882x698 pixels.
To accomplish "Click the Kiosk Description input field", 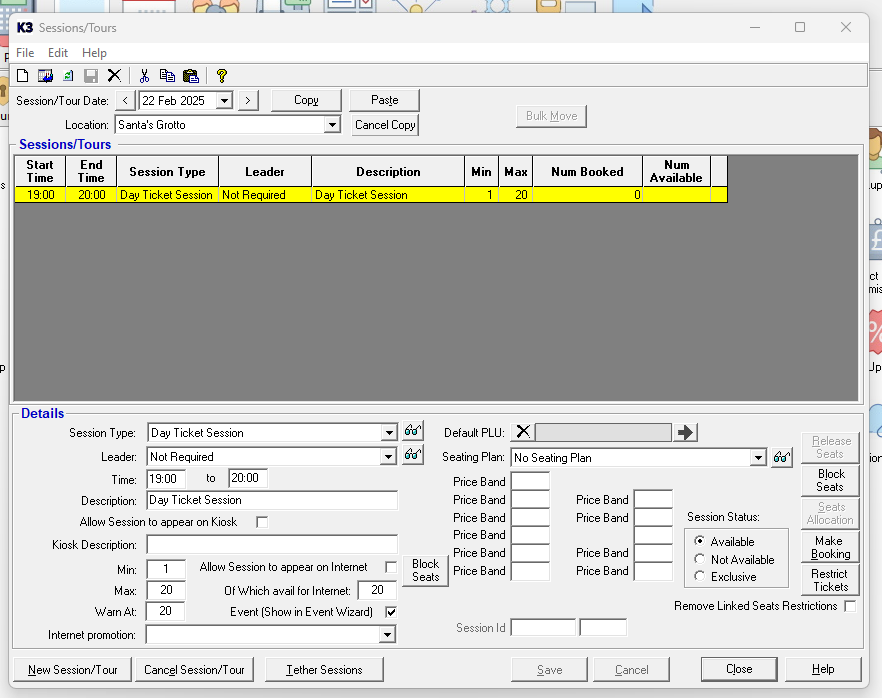I will coord(272,545).
